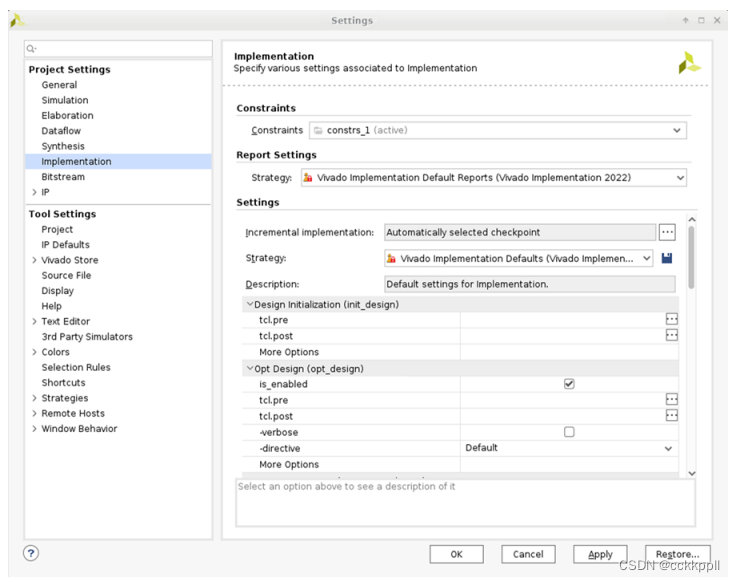Click the OK button
This screenshot has width=735, height=582.
point(457,554)
